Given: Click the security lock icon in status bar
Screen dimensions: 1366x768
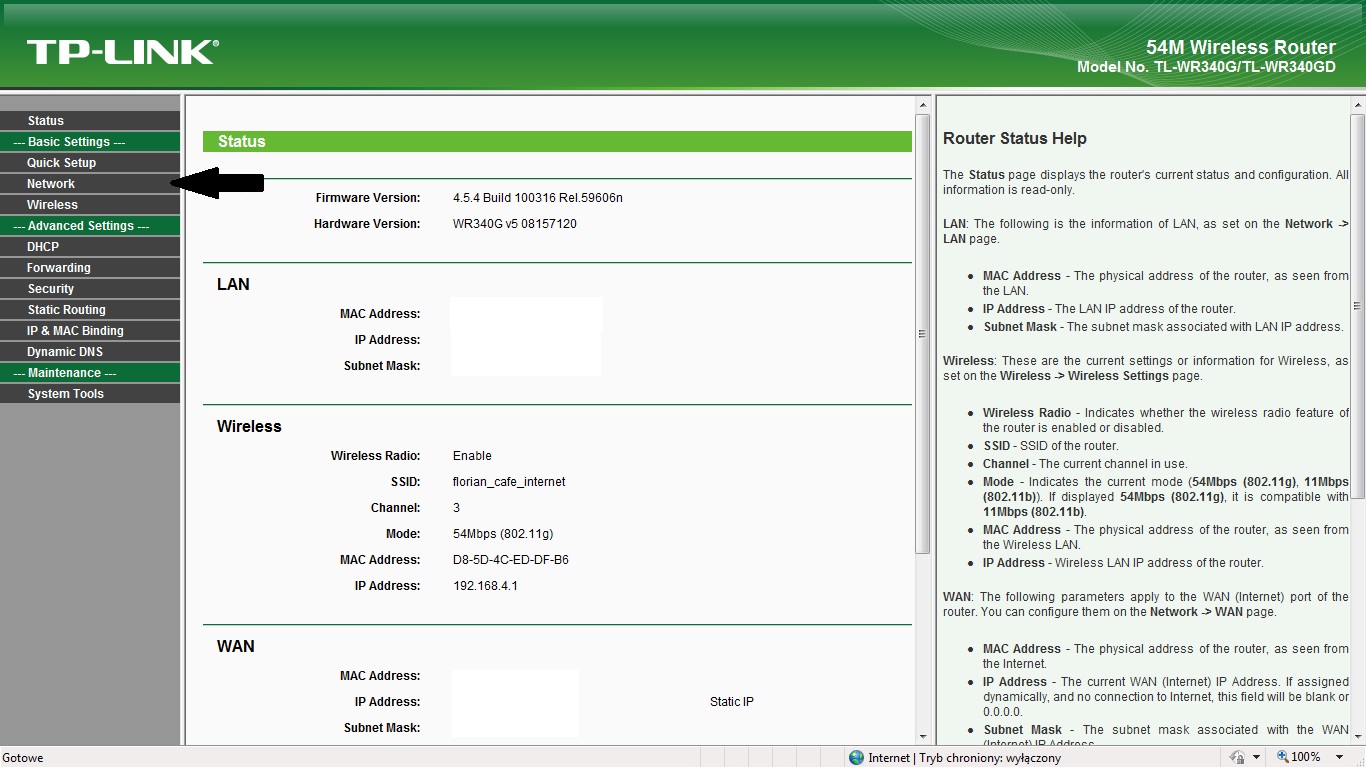Looking at the screenshot, I should pos(1237,758).
